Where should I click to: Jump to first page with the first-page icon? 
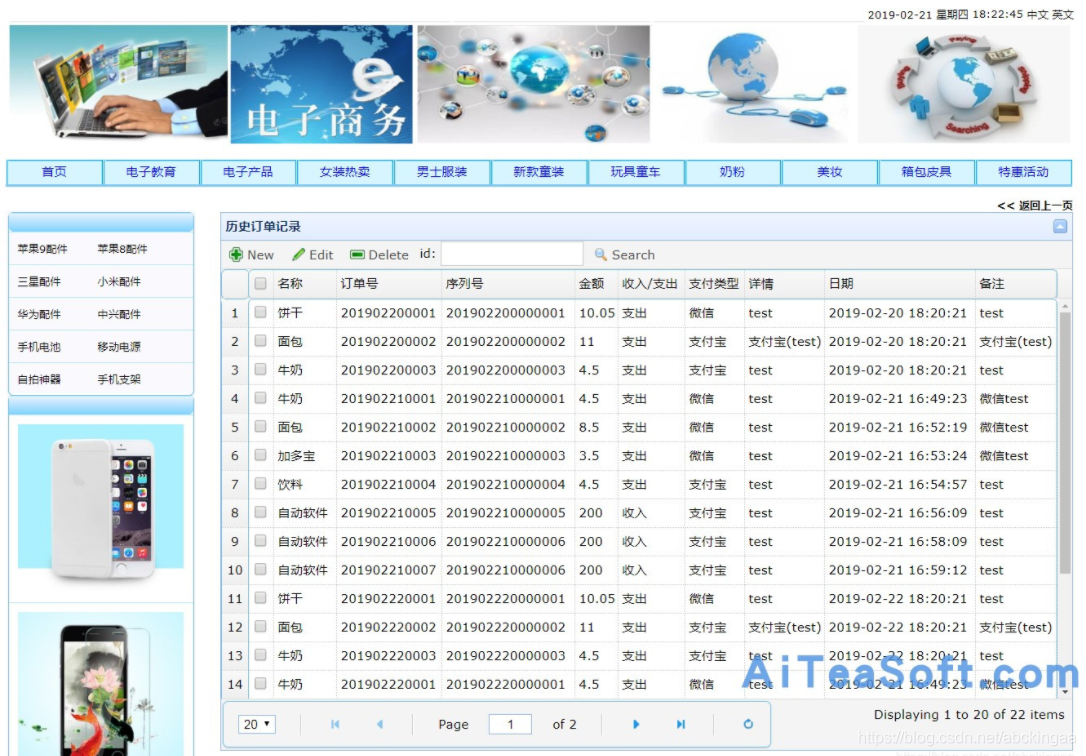point(335,723)
